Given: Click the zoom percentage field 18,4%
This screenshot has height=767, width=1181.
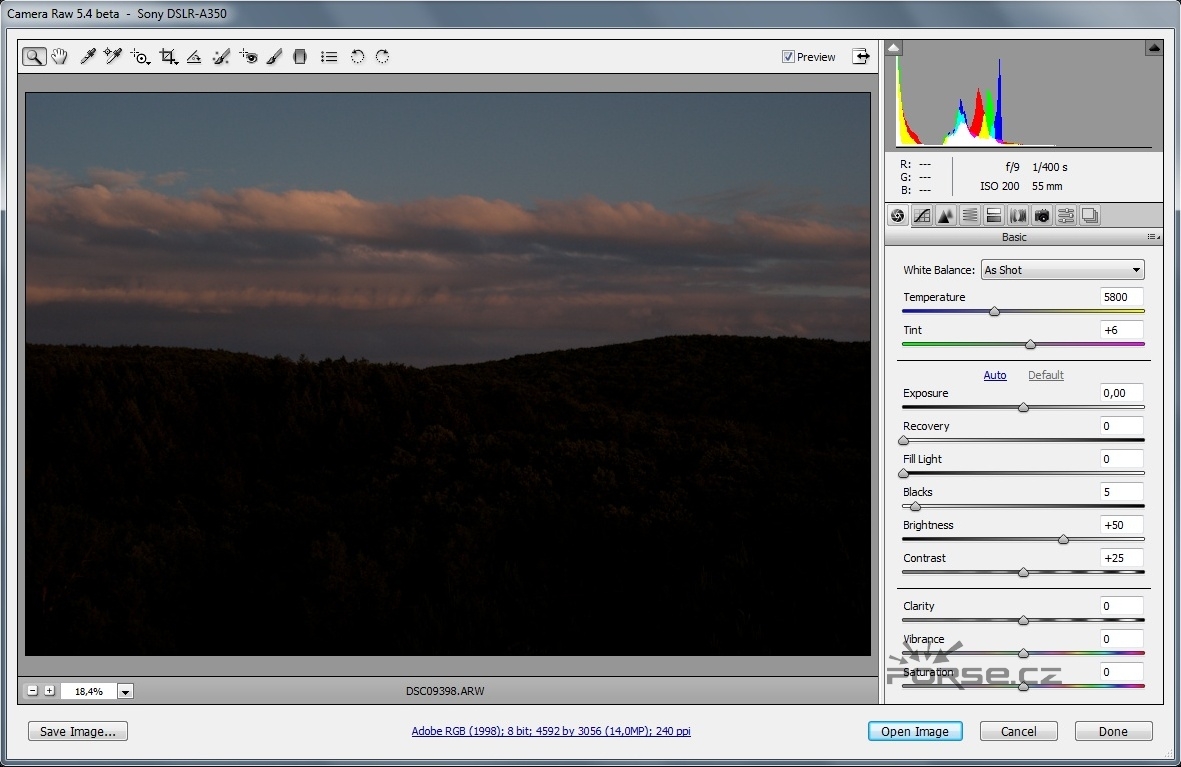Looking at the screenshot, I should click(x=89, y=691).
